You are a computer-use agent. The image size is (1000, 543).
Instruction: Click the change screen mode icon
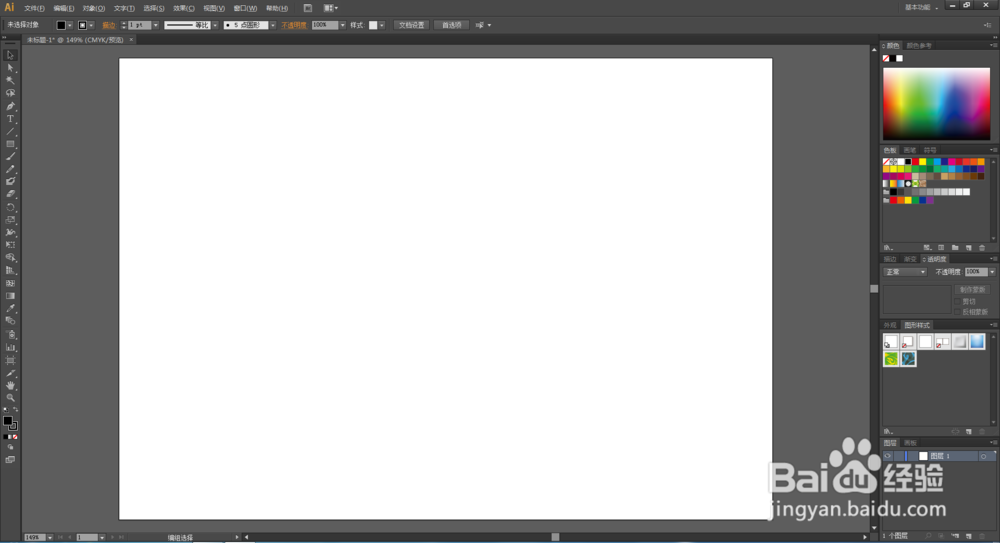pyautogui.click(x=10, y=459)
